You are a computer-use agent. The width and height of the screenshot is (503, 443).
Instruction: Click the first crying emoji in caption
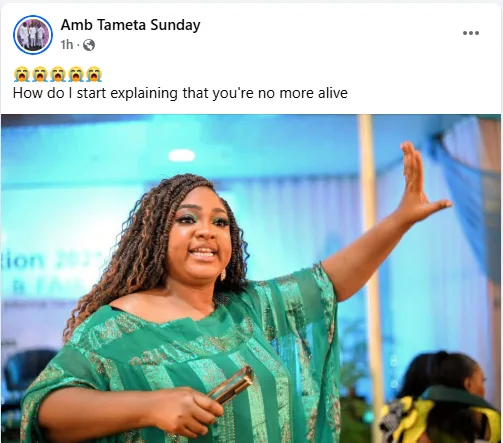coord(21,74)
